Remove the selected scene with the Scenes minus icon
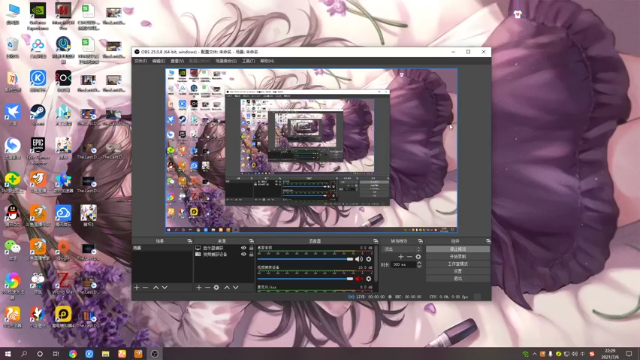The height and width of the screenshot is (360, 640). (145, 288)
